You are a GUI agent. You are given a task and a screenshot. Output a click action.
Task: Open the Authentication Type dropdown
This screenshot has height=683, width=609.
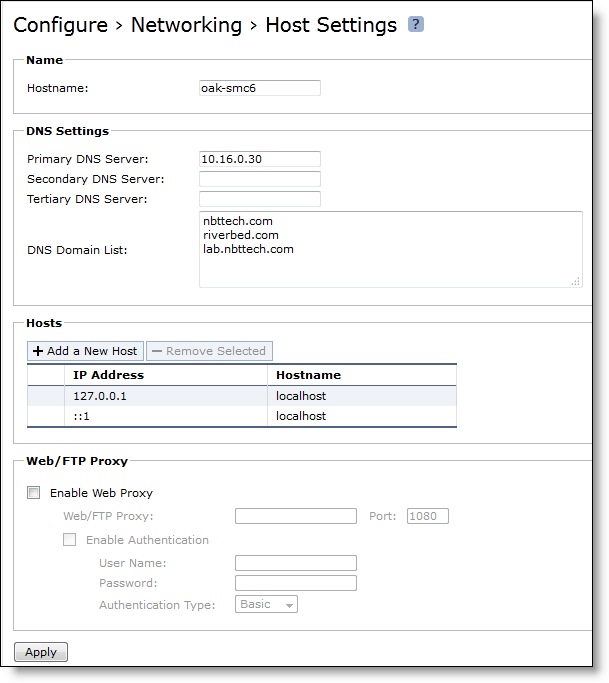point(266,604)
